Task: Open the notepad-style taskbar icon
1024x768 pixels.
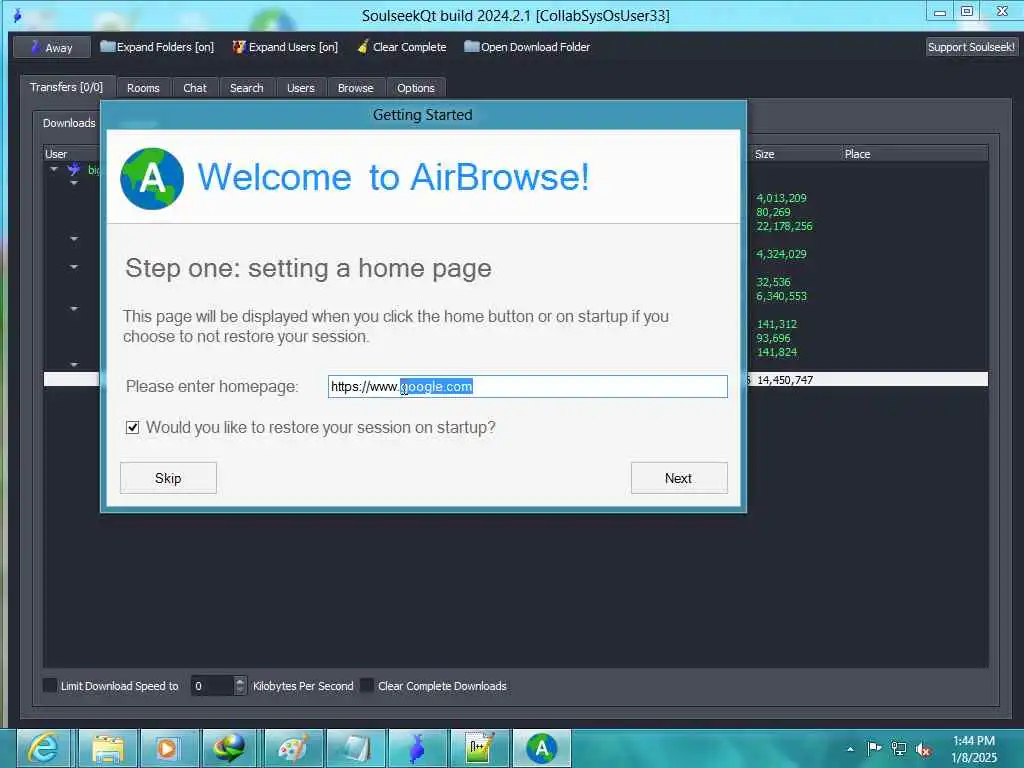Action: pyautogui.click(x=355, y=748)
